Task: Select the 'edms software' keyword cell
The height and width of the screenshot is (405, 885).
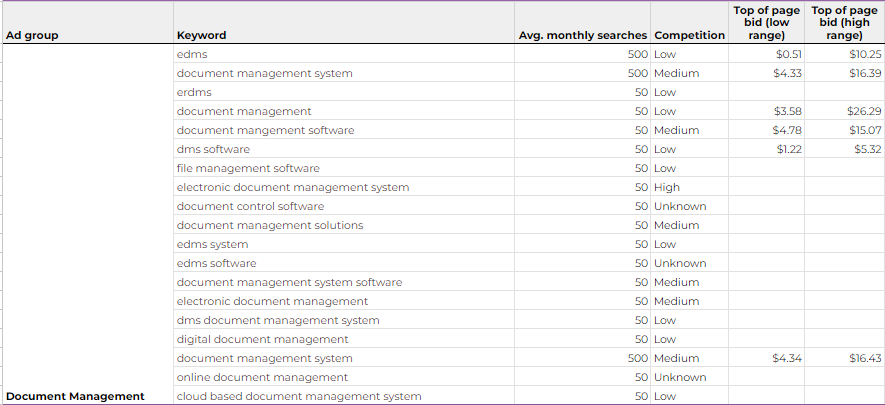Action: pos(216,263)
